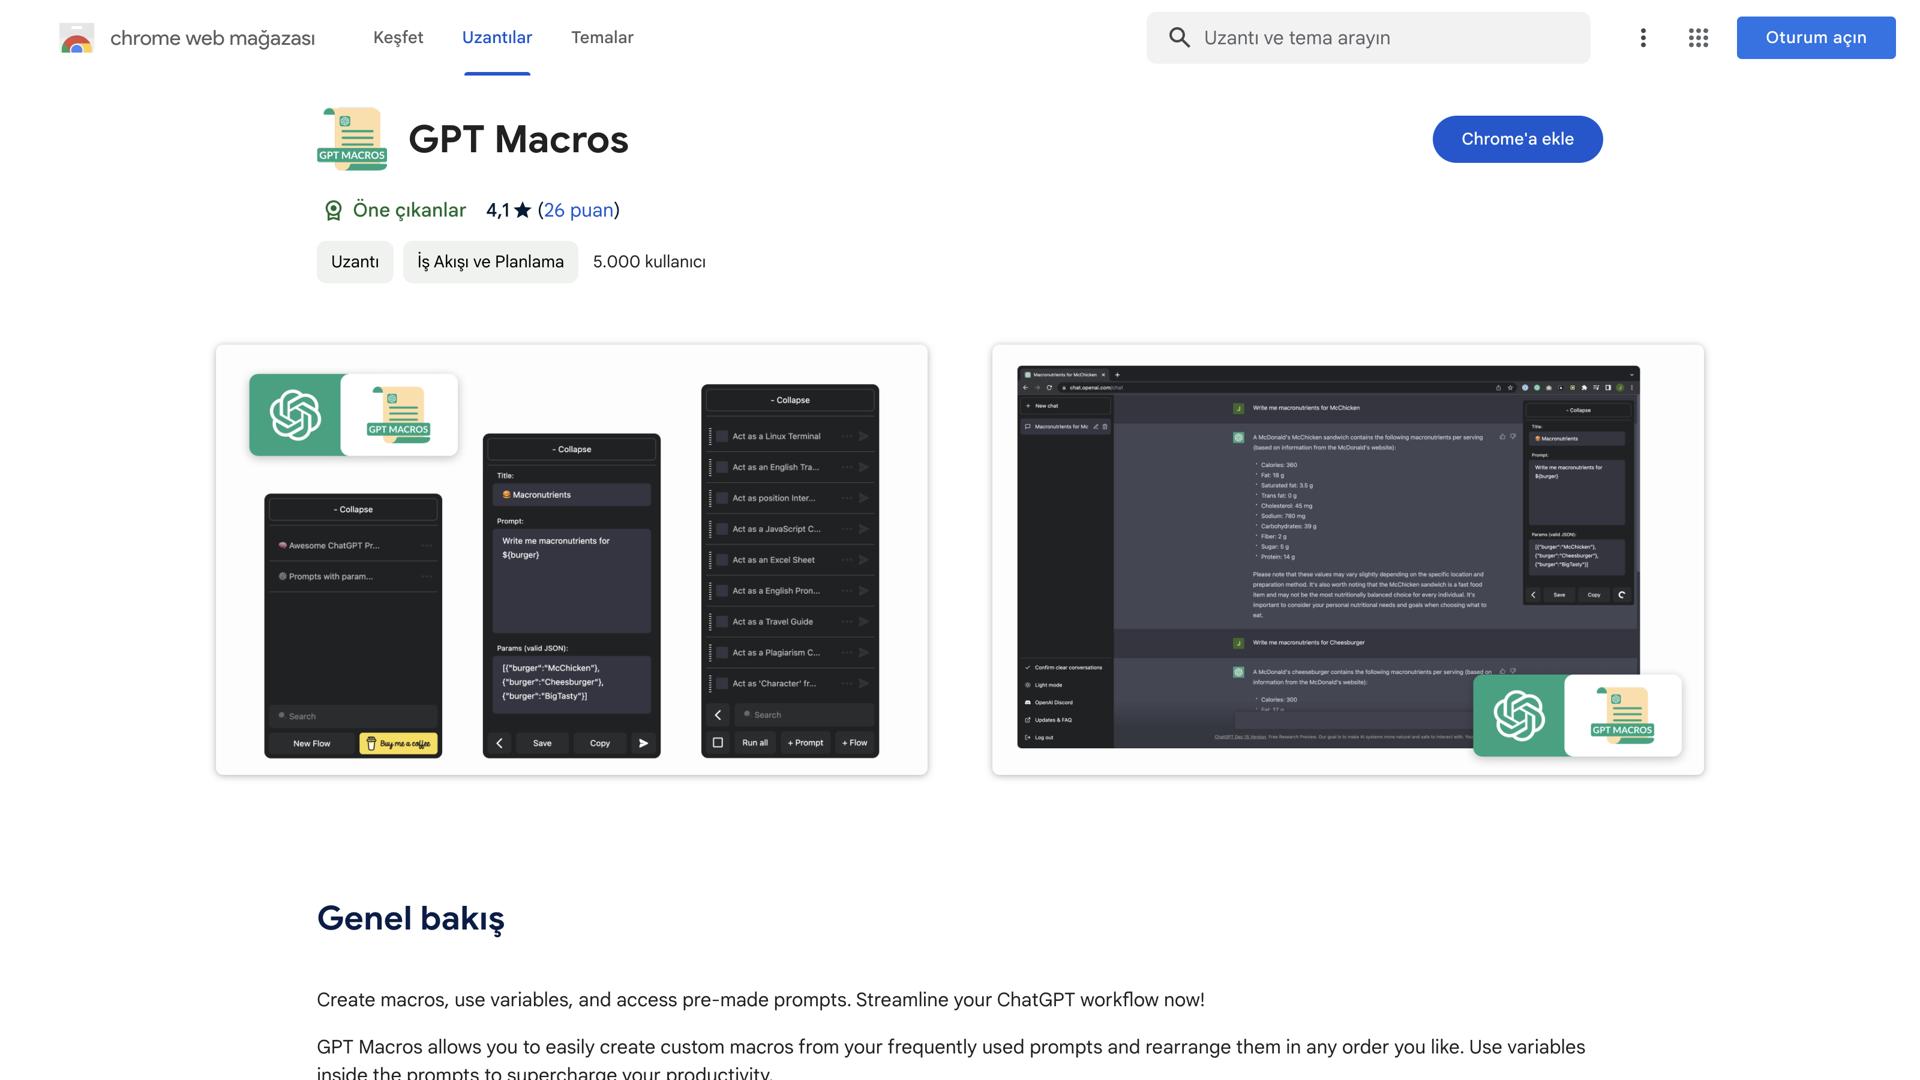Click the Uzantı category chip
The image size is (1920, 1080).
click(x=355, y=262)
